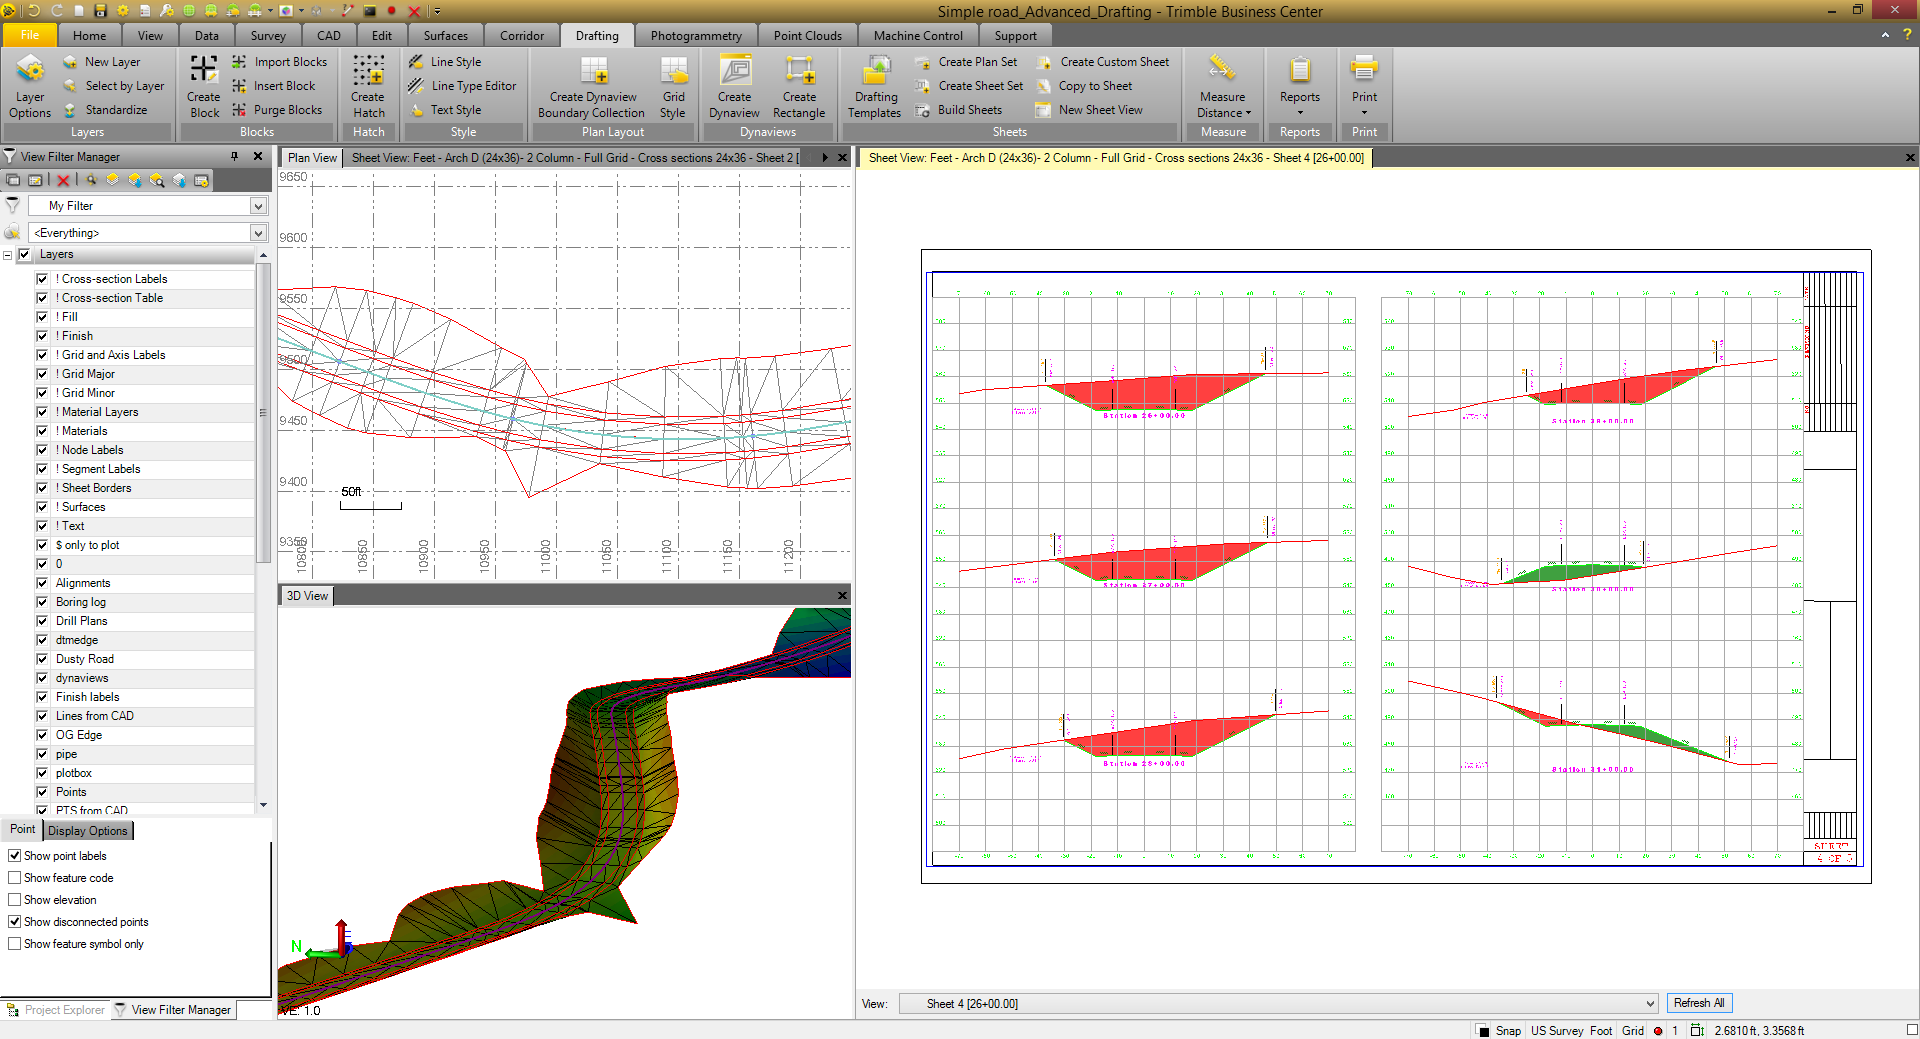Click US Survey Foot units in status bar

point(1571,1031)
